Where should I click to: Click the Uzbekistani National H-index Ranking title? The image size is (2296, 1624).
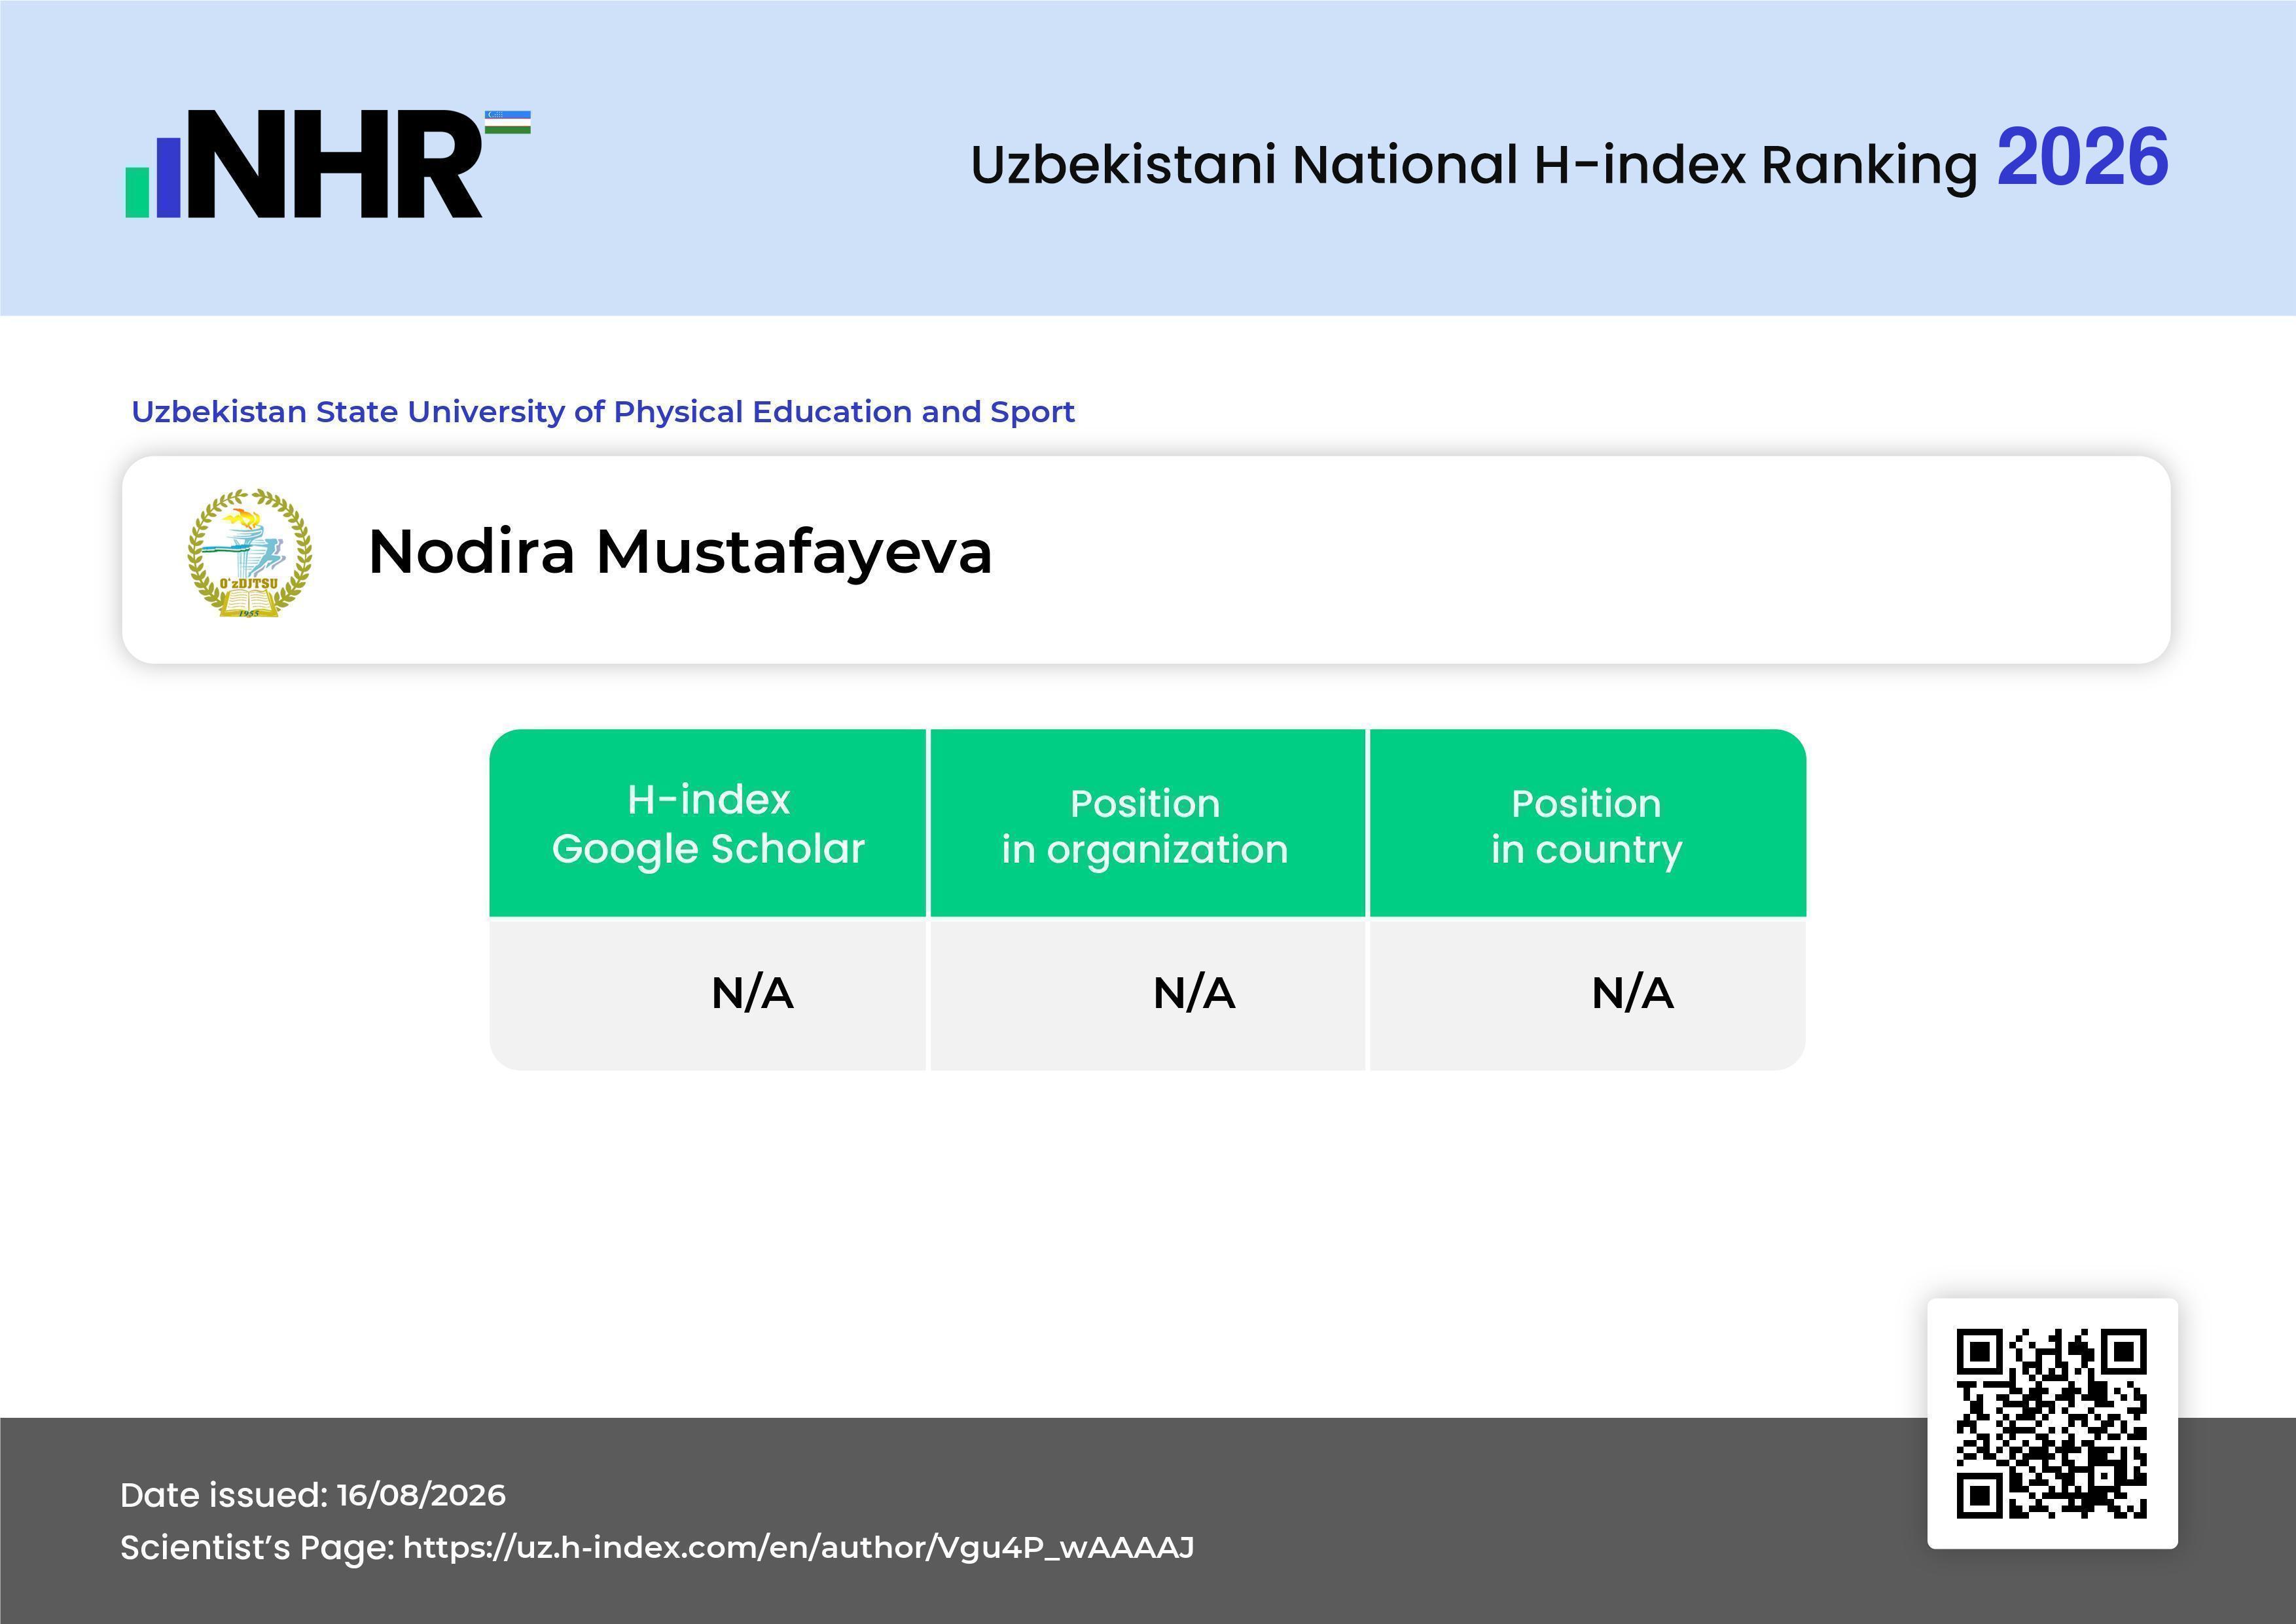pos(1474,165)
